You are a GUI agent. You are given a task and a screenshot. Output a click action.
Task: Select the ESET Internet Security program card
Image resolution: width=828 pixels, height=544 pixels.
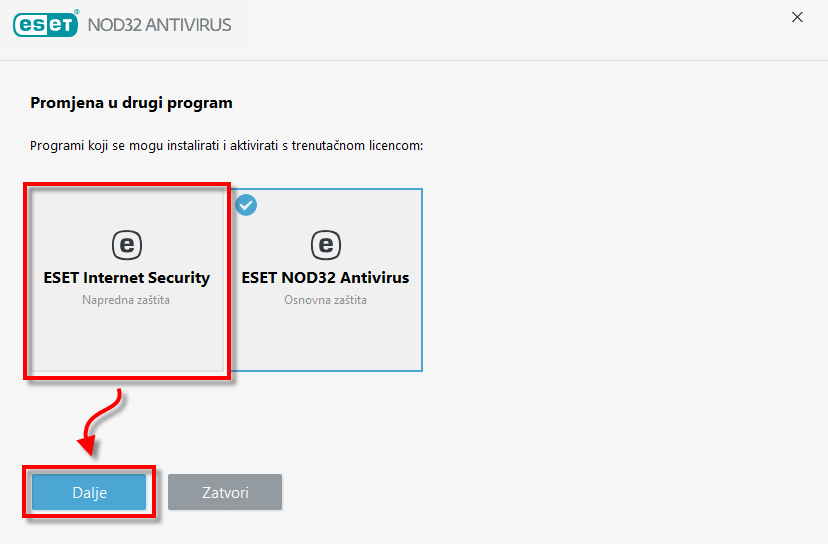click(x=127, y=330)
